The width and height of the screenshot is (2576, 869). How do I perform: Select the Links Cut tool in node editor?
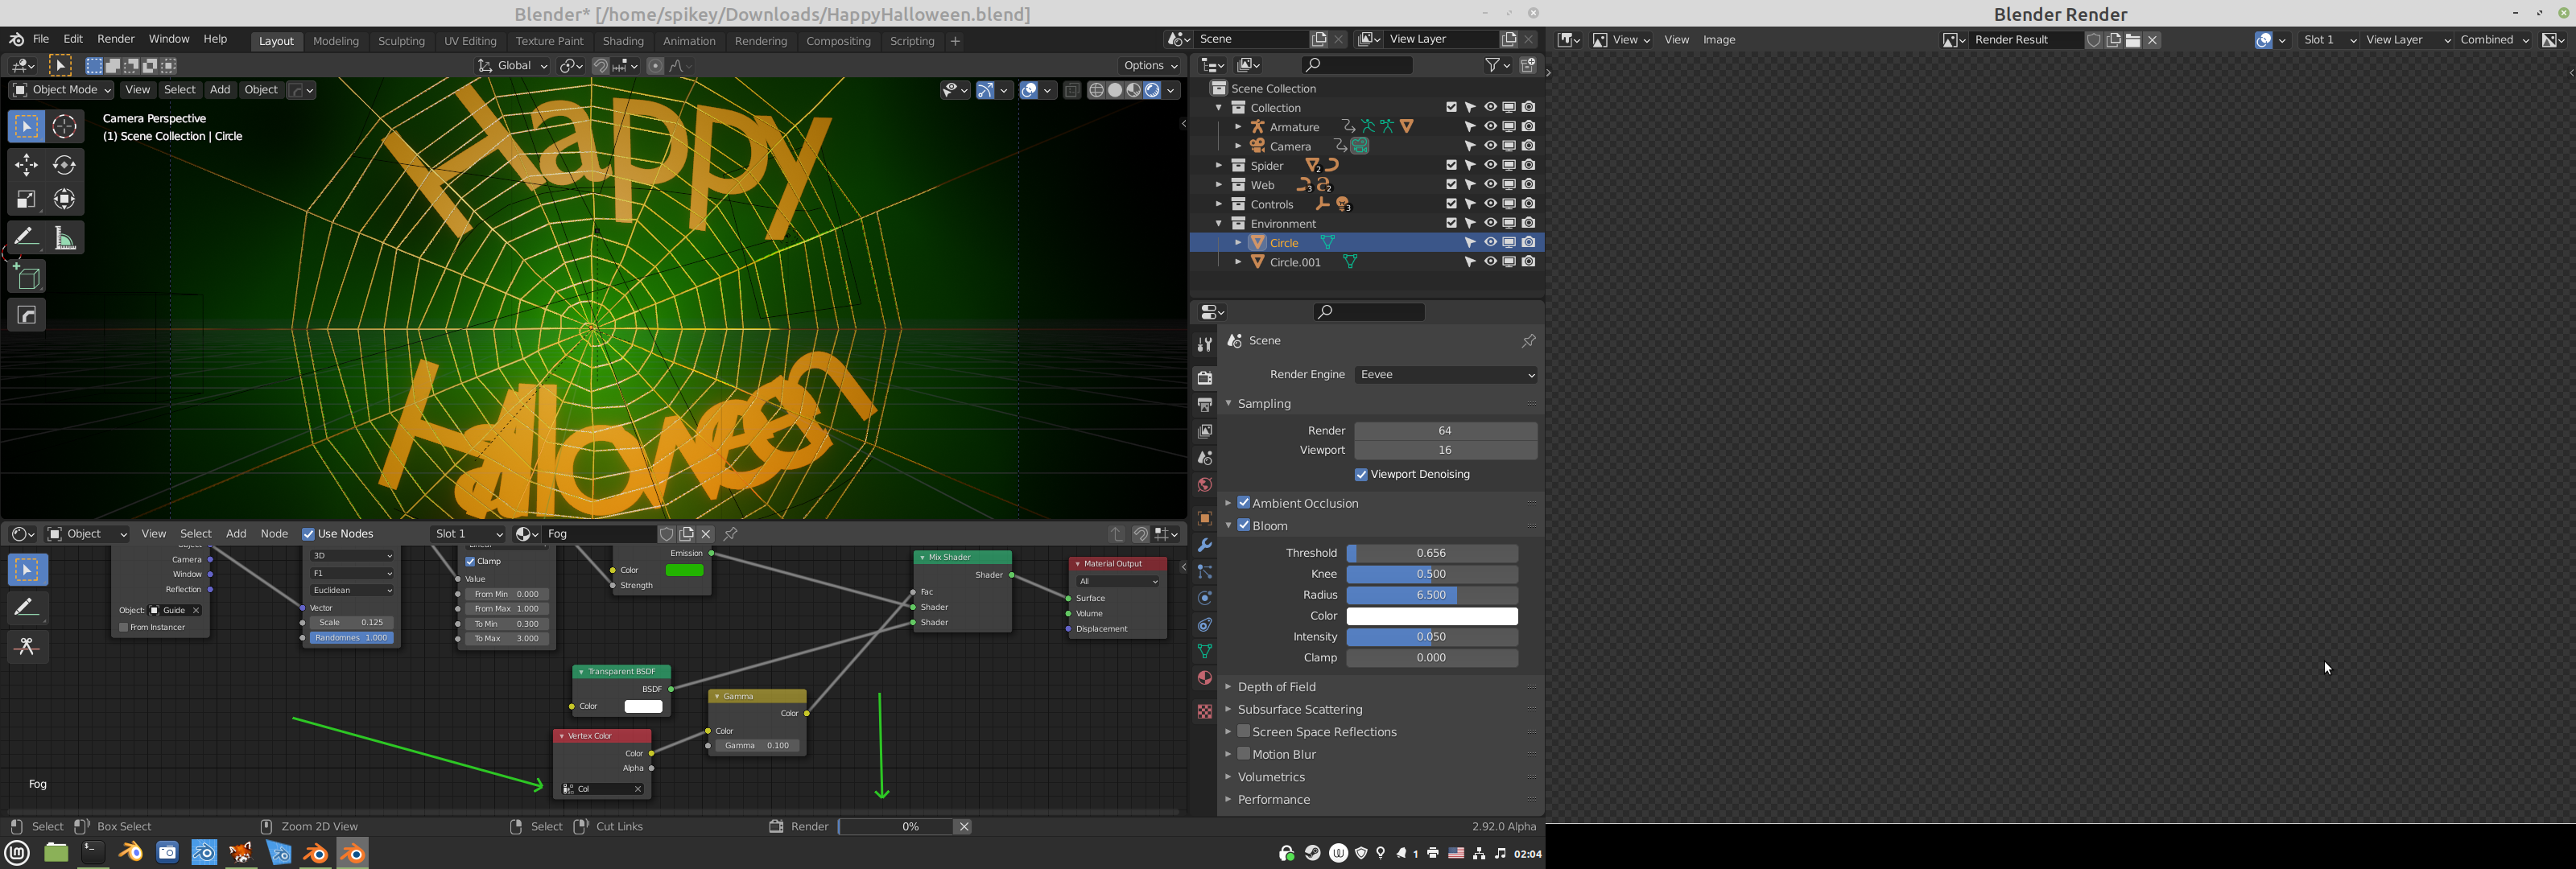coord(27,647)
